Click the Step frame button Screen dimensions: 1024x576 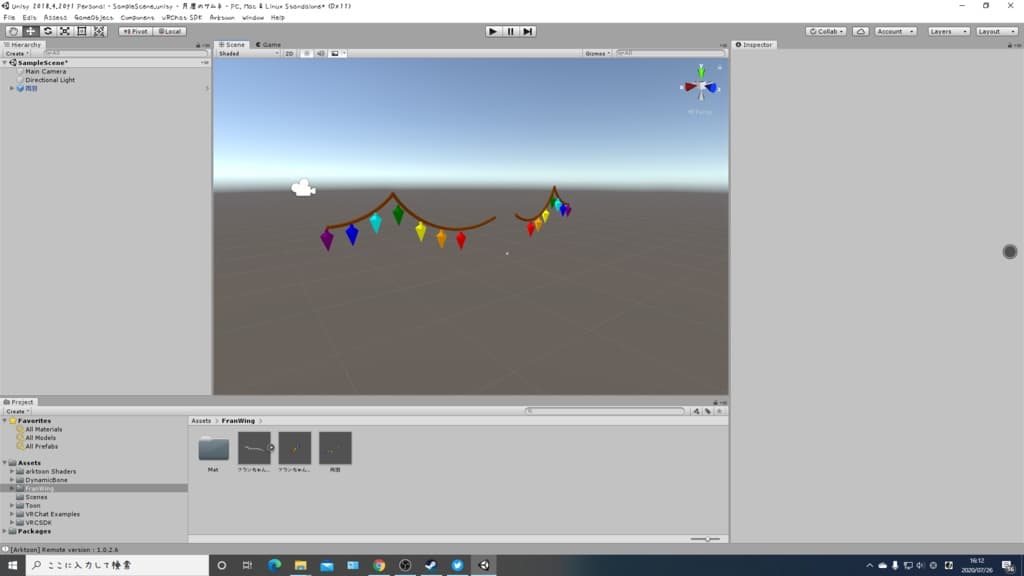click(528, 31)
